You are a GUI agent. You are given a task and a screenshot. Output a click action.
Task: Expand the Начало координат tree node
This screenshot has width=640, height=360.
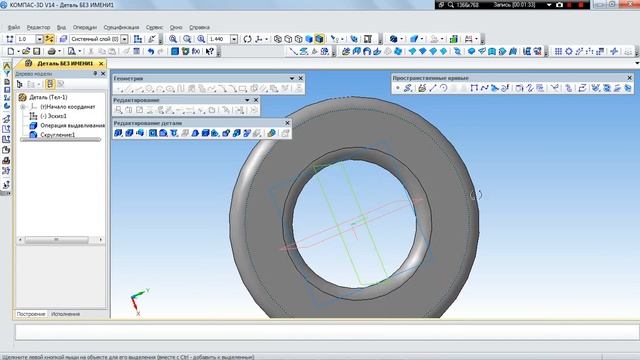coord(23,107)
